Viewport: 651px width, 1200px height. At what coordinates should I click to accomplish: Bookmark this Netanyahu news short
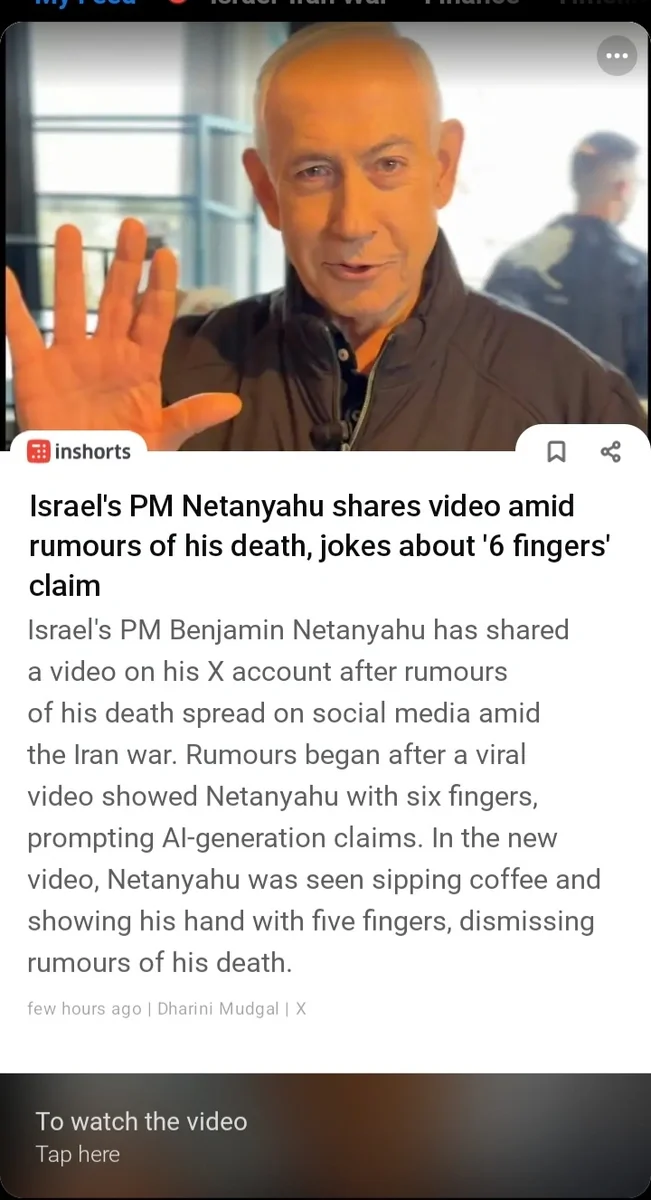557,452
